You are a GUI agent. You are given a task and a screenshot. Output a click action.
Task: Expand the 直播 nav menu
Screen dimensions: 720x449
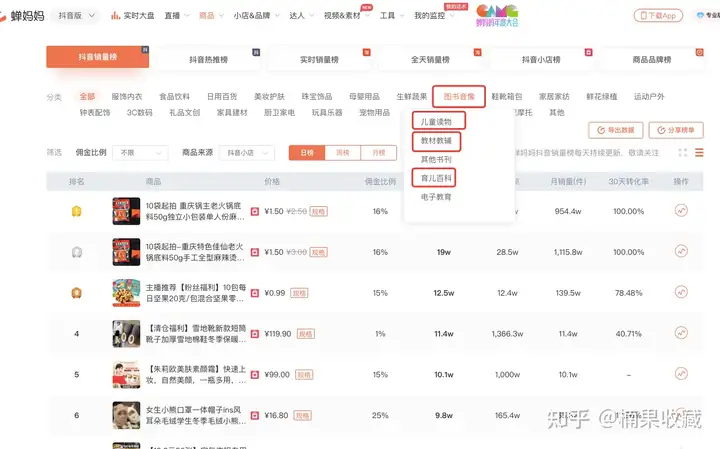(x=177, y=16)
